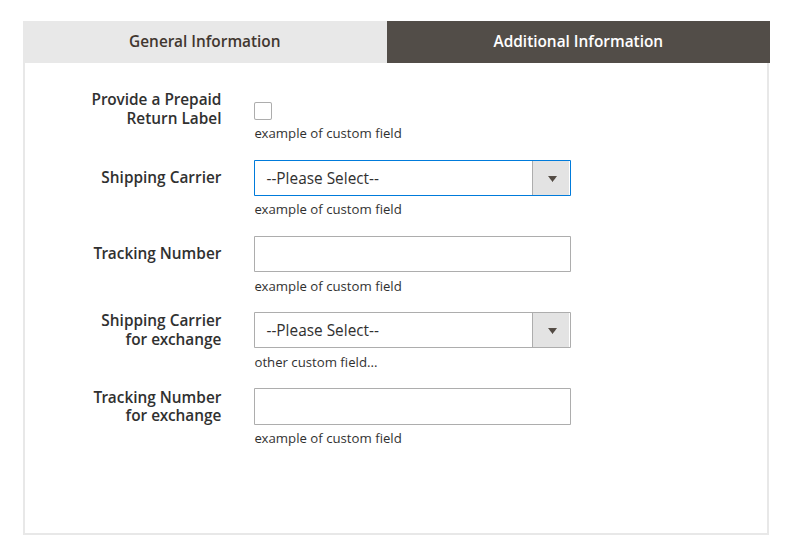The height and width of the screenshot is (555, 791).
Task: Click hint text under first Tracking Number field
Action: [328, 287]
